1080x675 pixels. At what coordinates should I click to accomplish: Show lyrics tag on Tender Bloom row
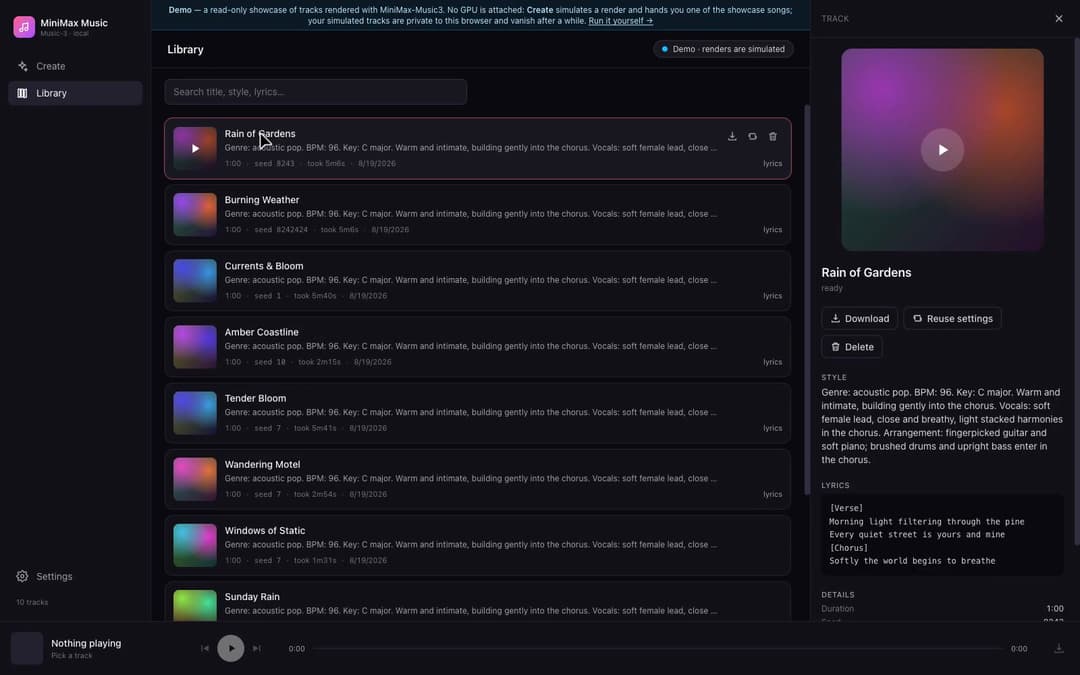coord(772,428)
